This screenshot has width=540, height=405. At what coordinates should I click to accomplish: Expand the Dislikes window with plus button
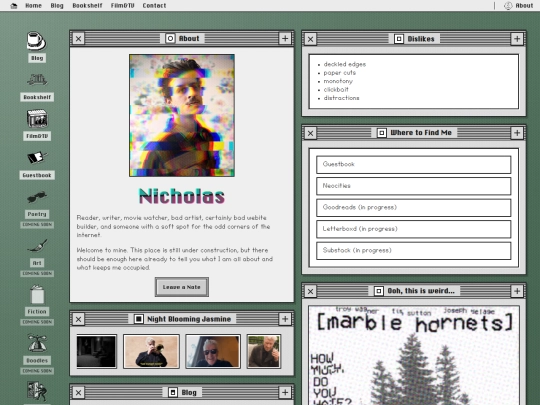coord(517,39)
